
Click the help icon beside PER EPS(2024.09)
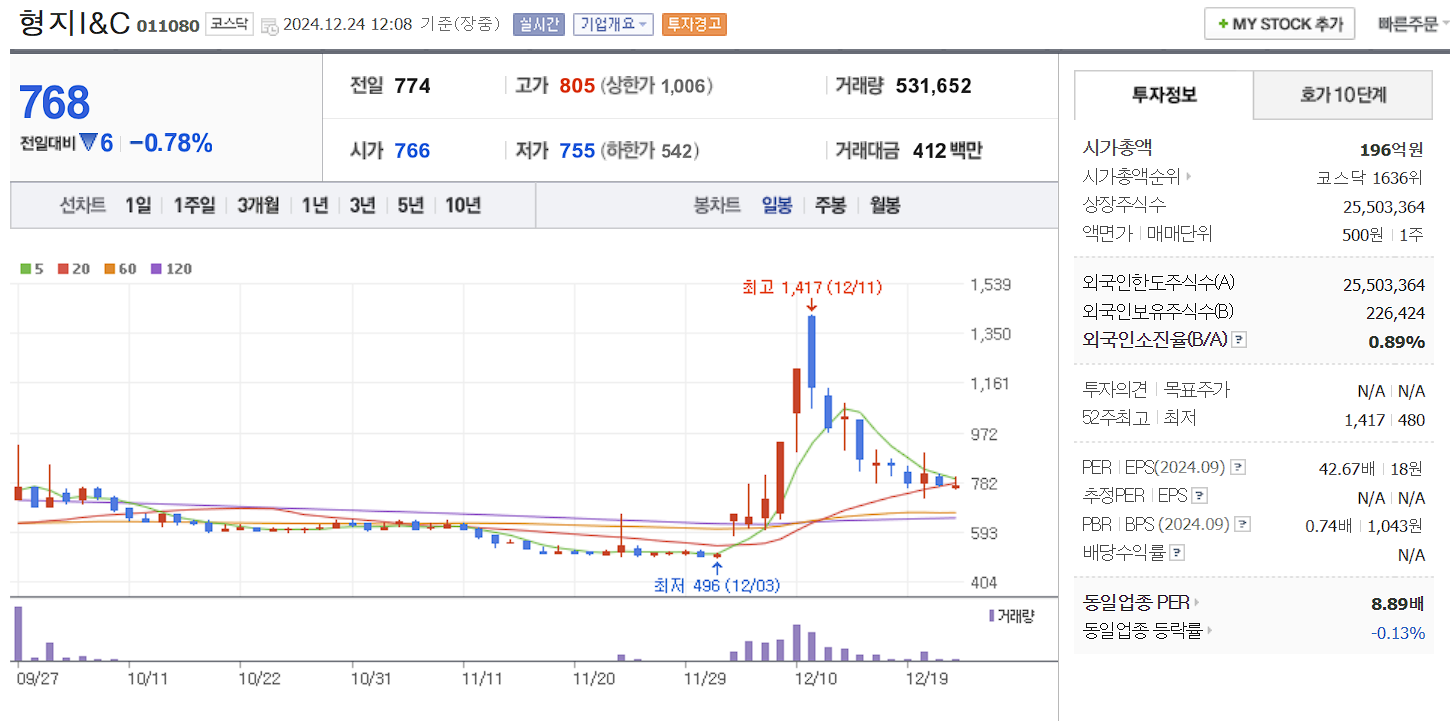click(1240, 466)
